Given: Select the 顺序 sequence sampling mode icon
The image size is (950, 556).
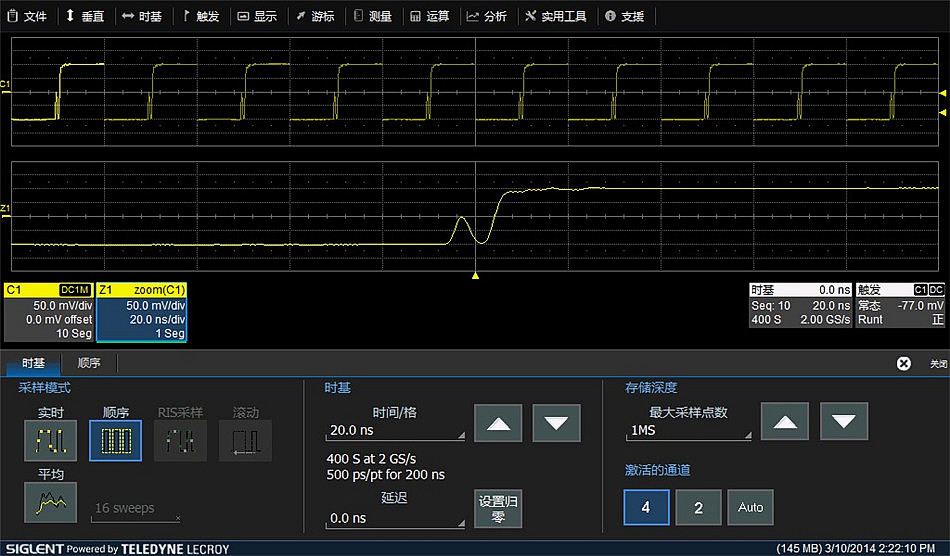Looking at the screenshot, I should [115, 440].
